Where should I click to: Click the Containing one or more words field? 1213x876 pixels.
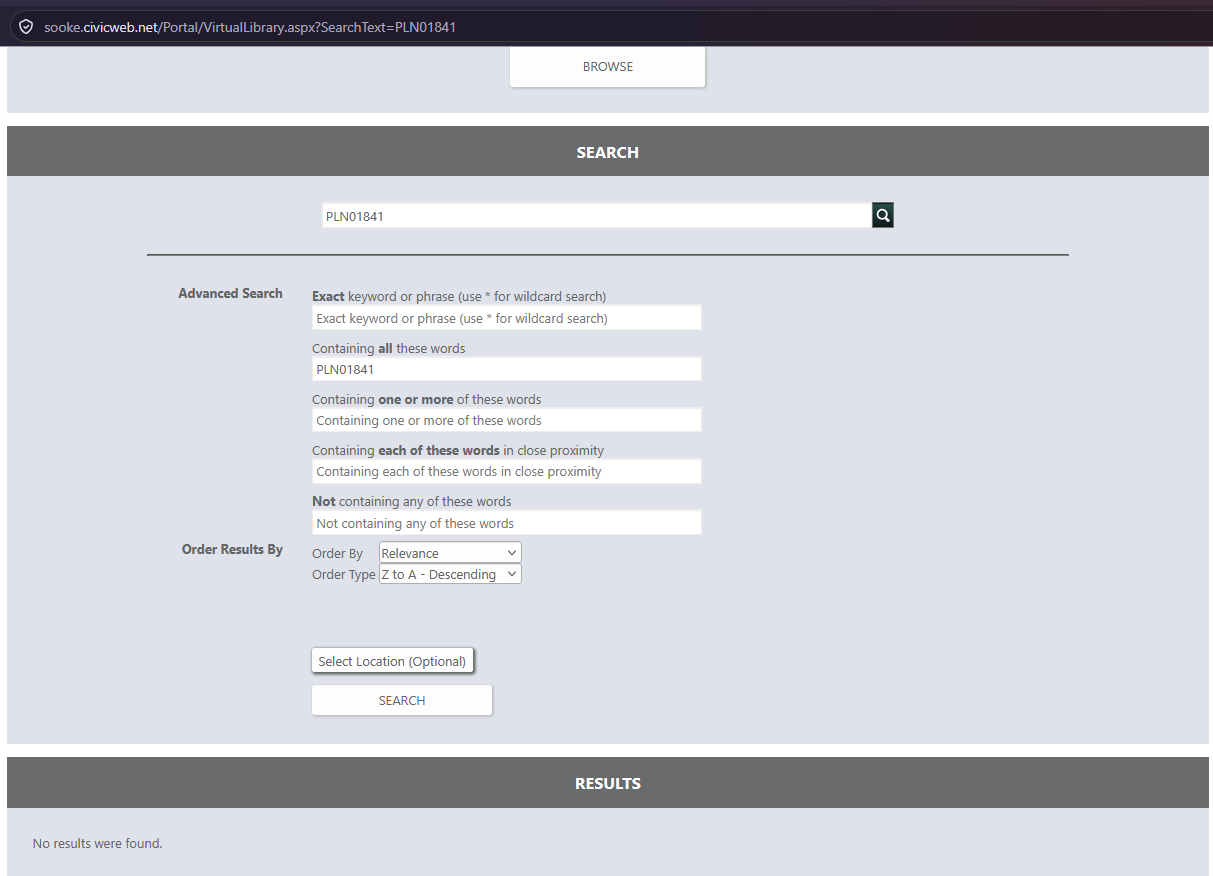pos(507,420)
